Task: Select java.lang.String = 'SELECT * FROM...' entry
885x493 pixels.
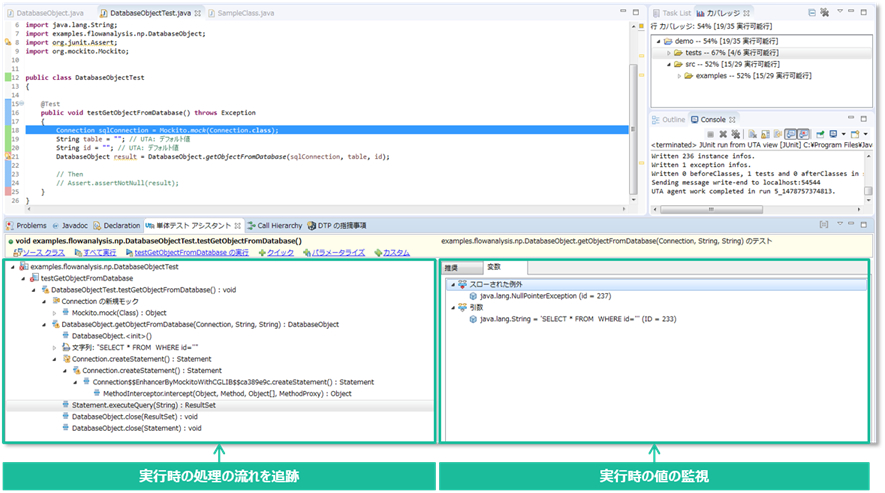Action: point(577,319)
